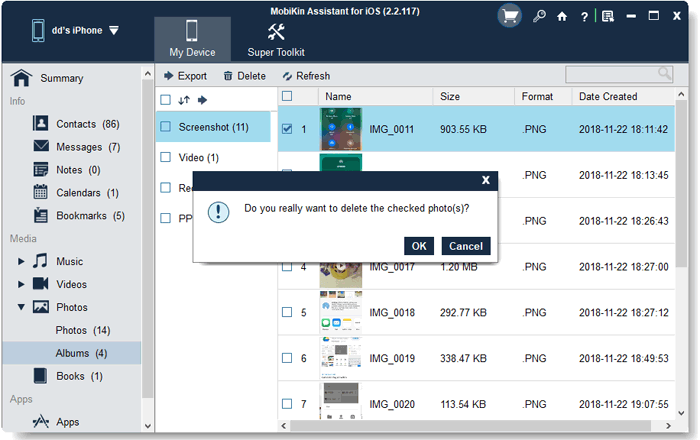Select Albums (4) in sidebar

pyautogui.click(x=71, y=353)
